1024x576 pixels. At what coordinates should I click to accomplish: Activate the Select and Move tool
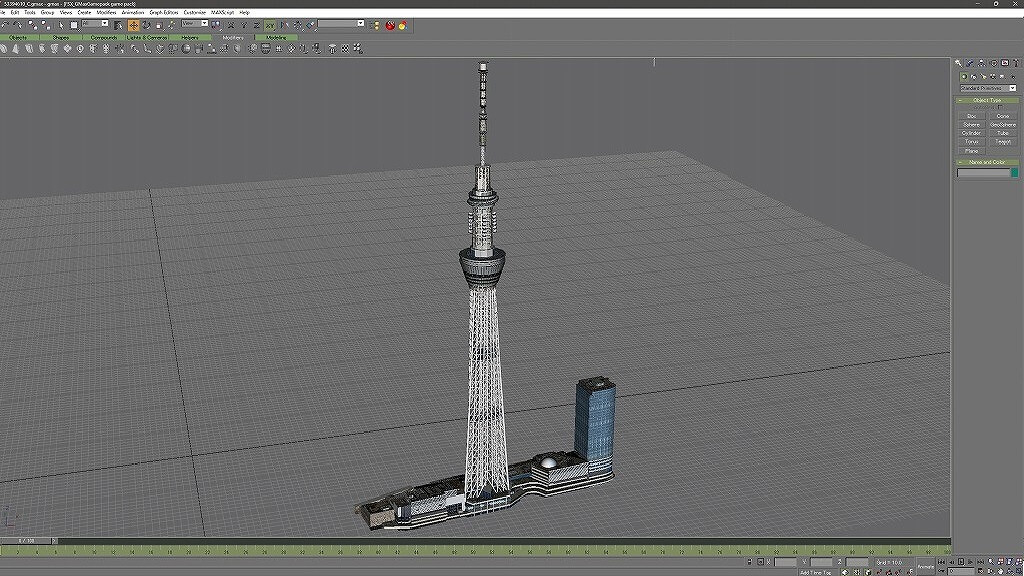[133, 25]
